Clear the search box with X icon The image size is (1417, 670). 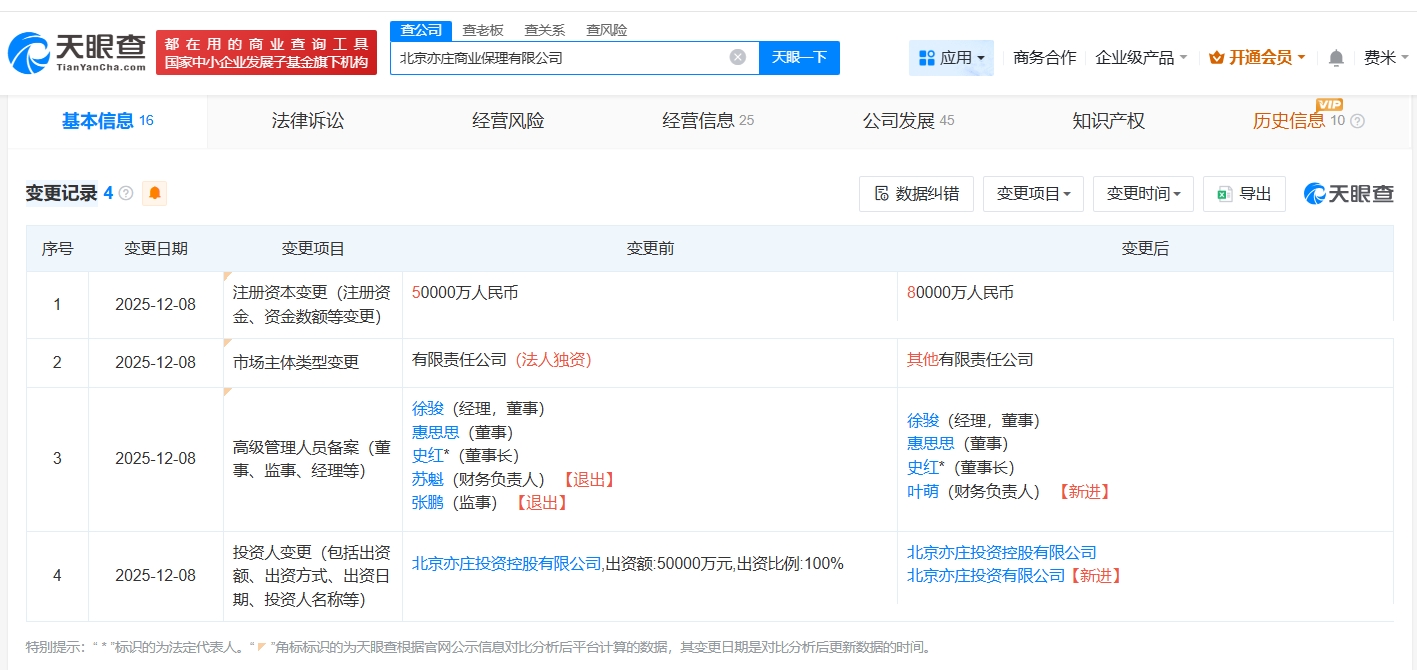pyautogui.click(x=738, y=57)
